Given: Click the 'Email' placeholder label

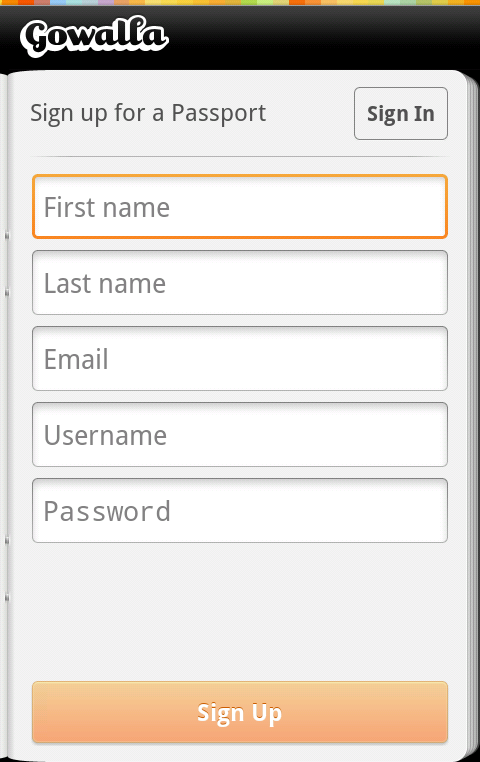Looking at the screenshot, I should pos(76,360).
